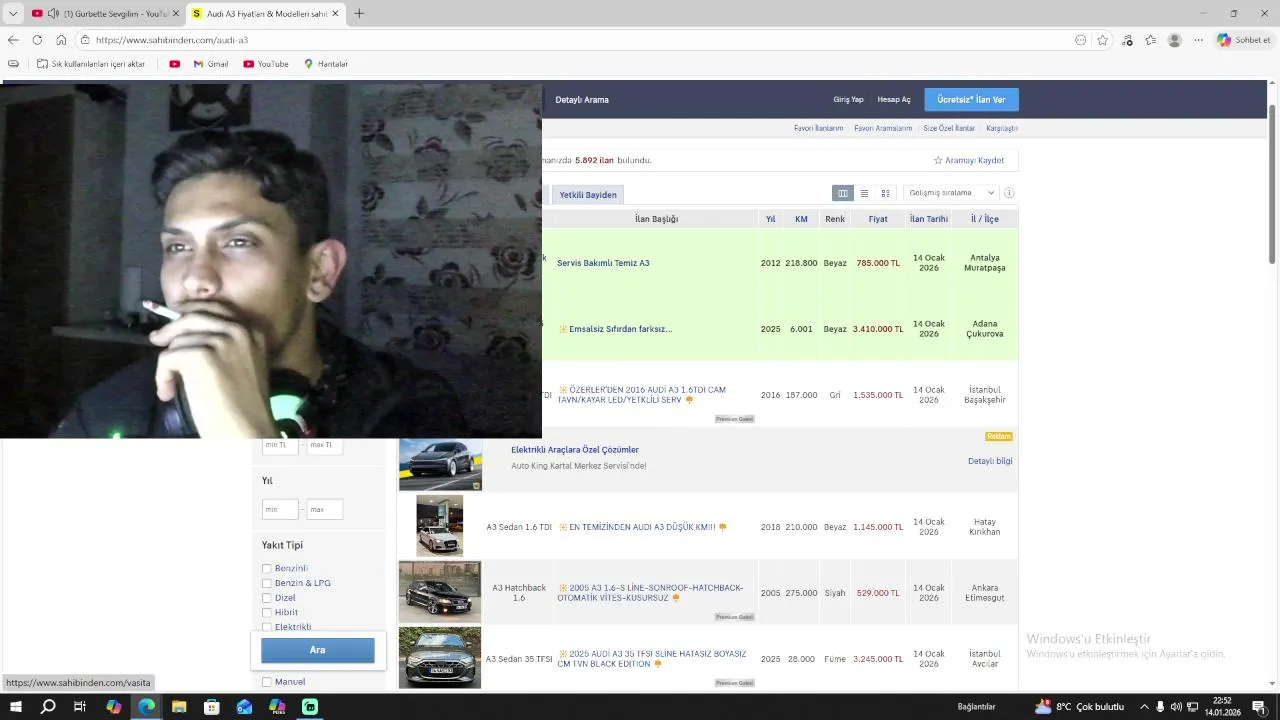Click Yıl min input field

pos(280,509)
